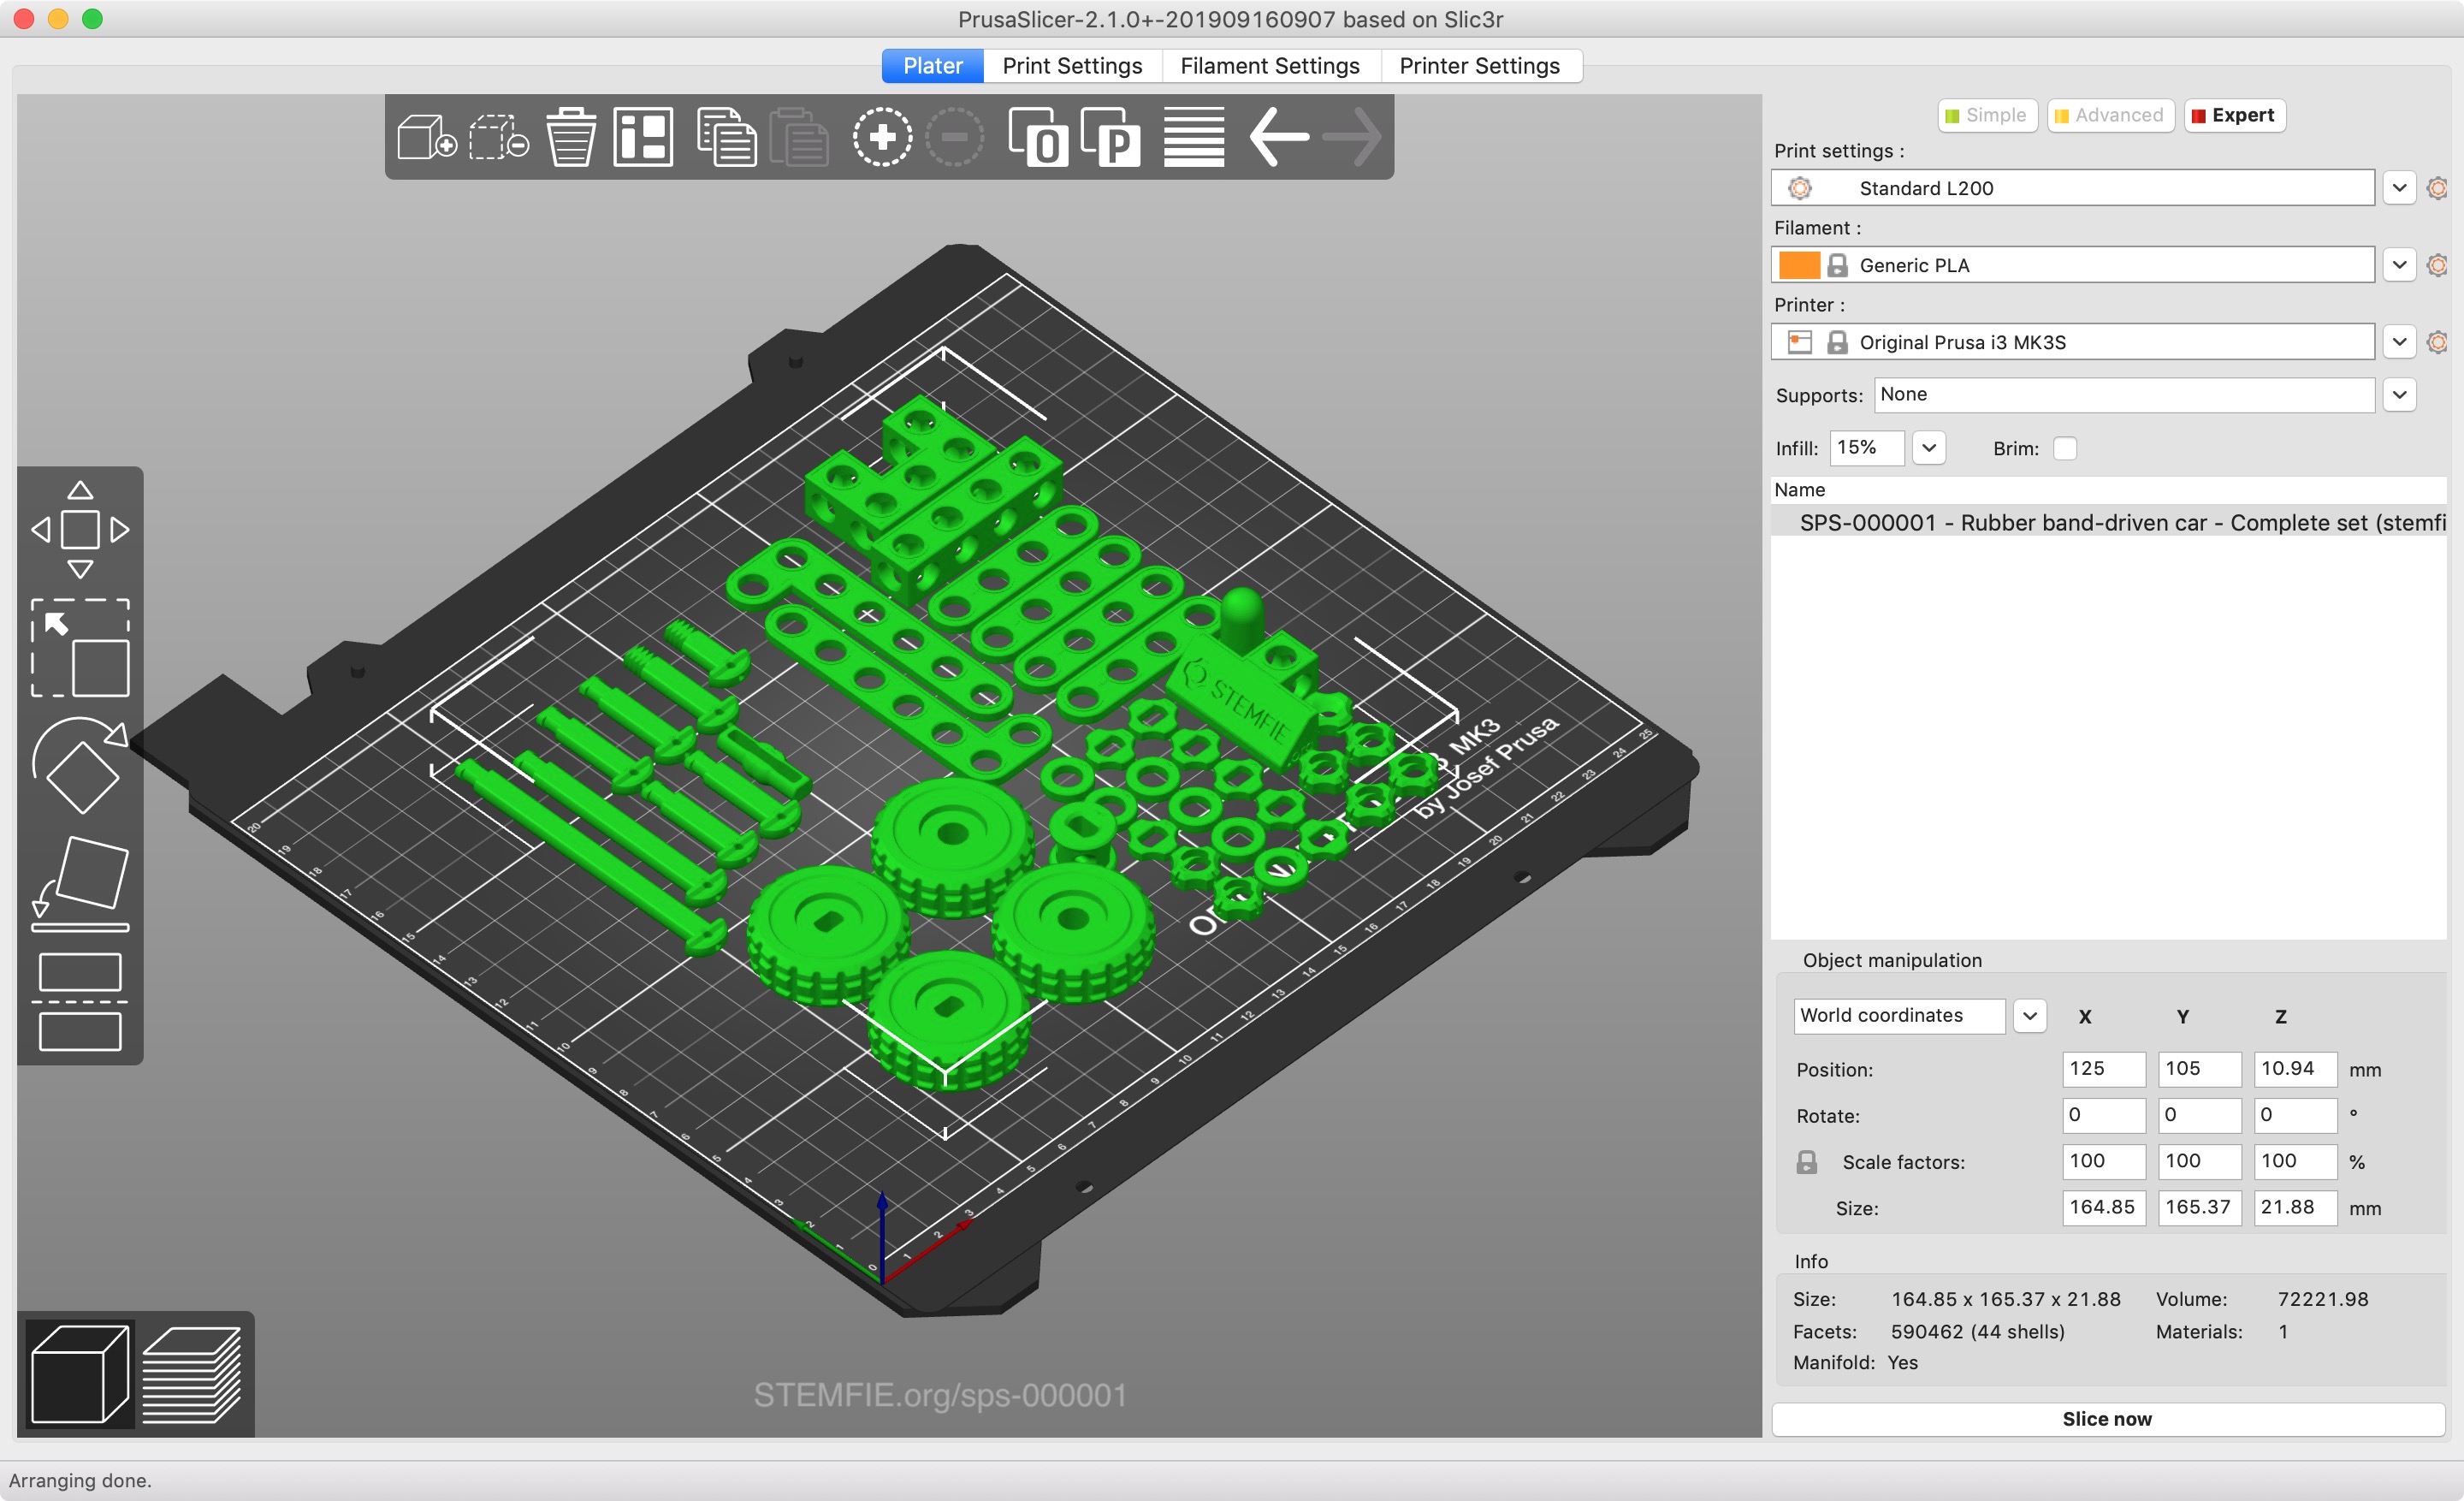Click the Rotate X field
Image resolution: width=2464 pixels, height=1501 pixels.
2103,1115
